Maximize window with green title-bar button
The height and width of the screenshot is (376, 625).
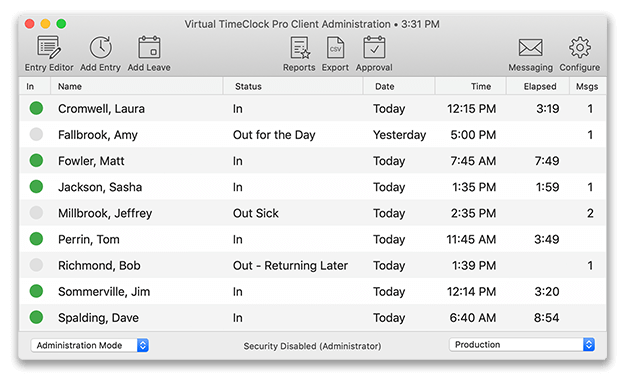(x=61, y=24)
